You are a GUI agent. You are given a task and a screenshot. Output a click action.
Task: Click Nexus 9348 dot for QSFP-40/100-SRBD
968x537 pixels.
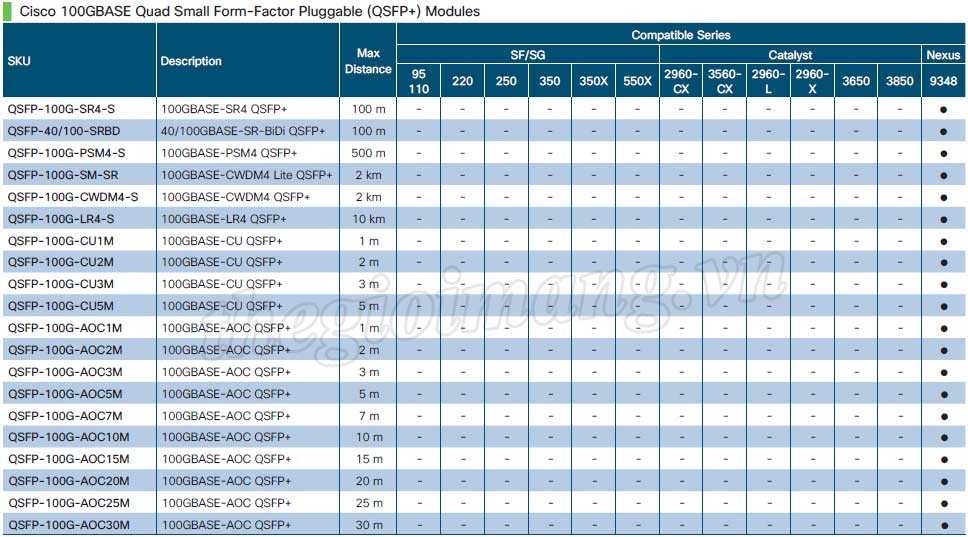click(x=943, y=132)
